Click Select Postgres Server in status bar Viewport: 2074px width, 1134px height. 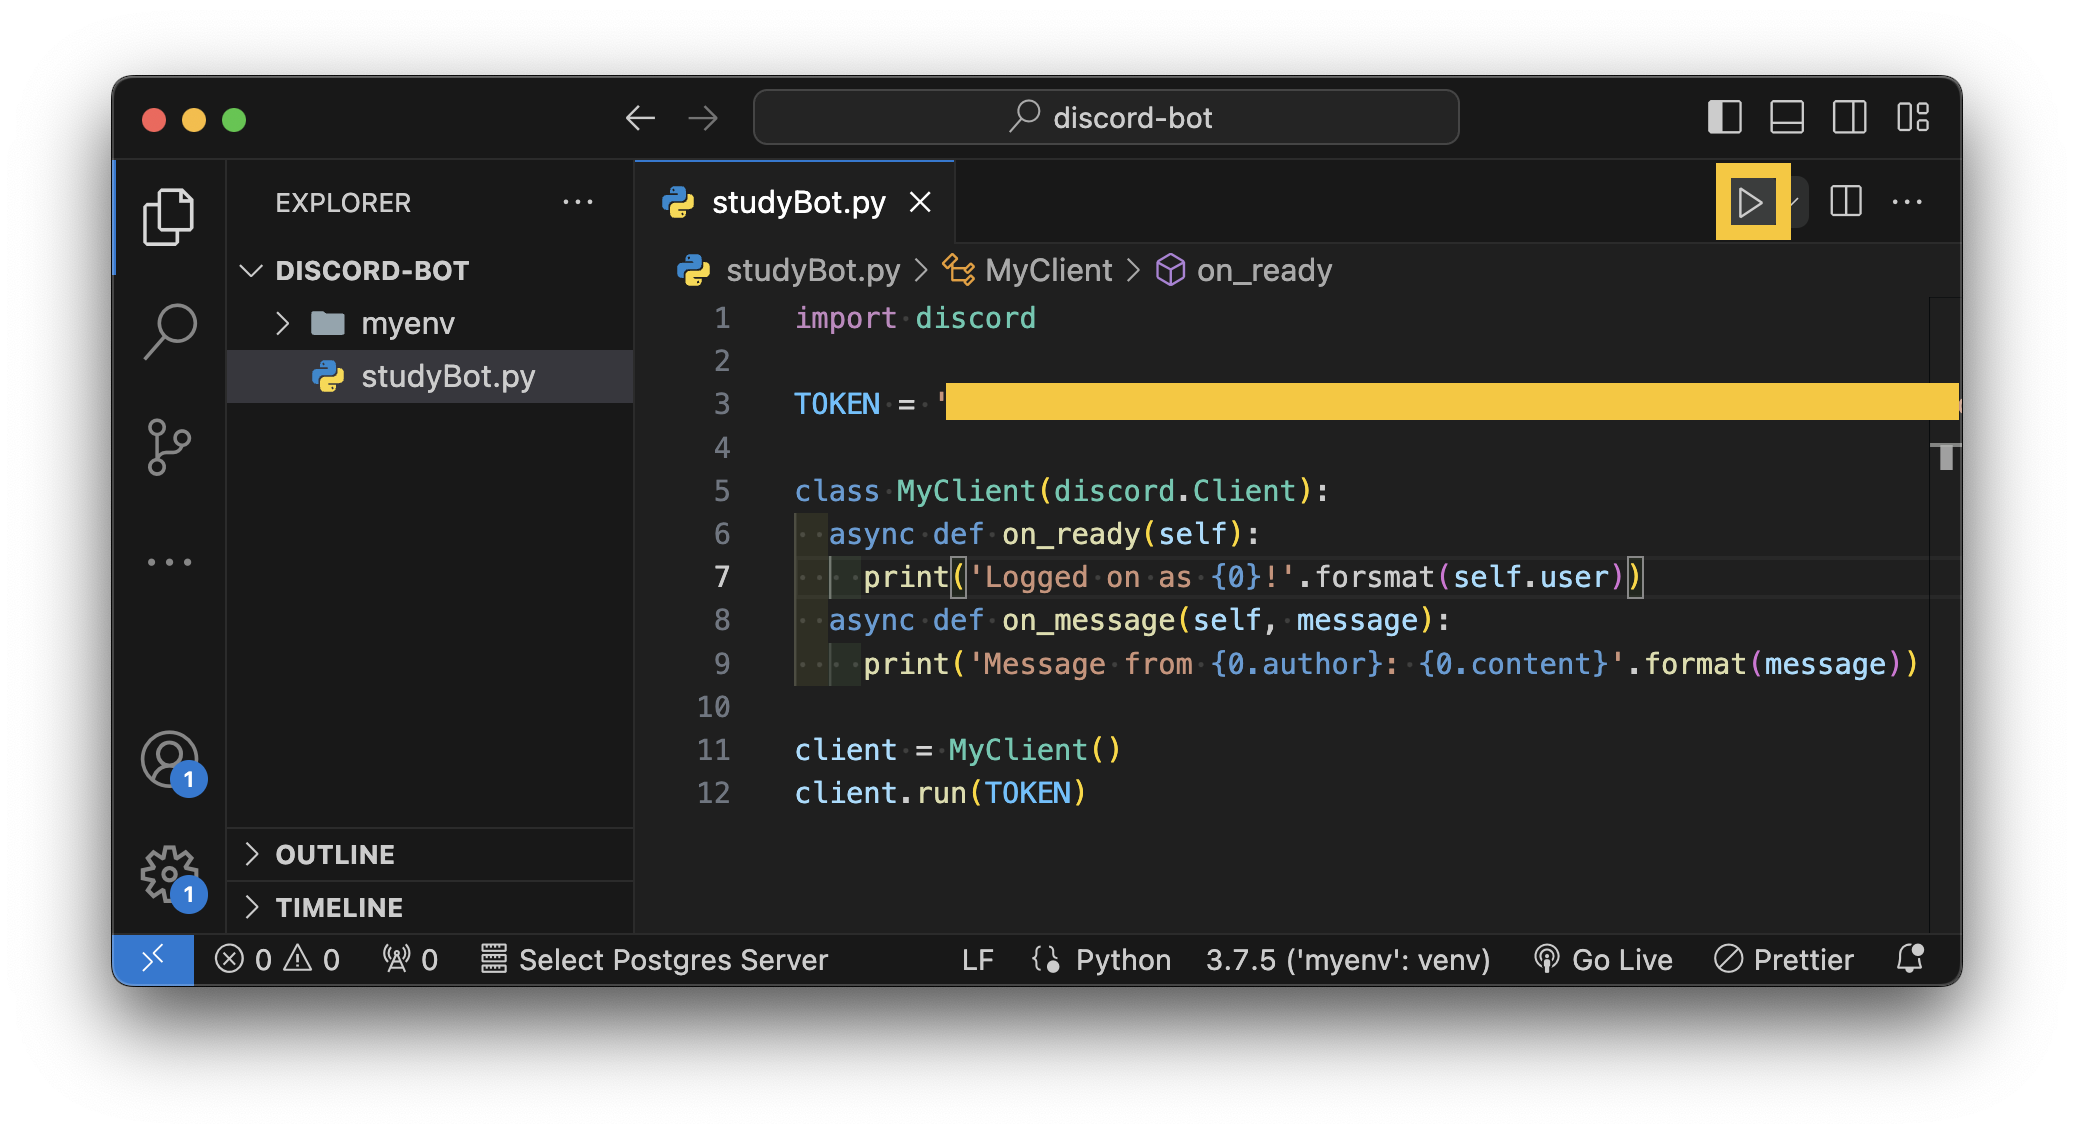click(x=654, y=960)
